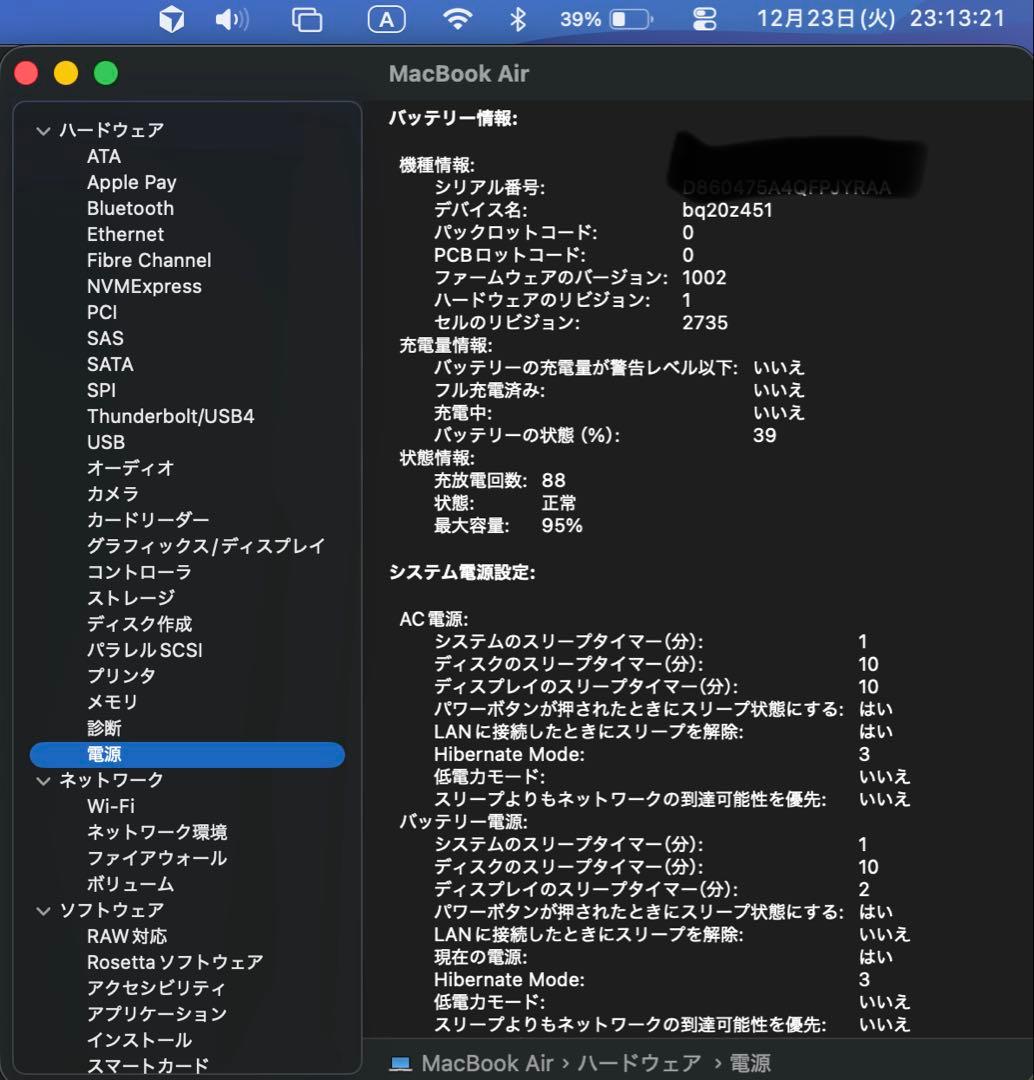Click the shield icon in menu bar
Image resolution: width=1034 pixels, height=1080 pixels.
pos(170,19)
